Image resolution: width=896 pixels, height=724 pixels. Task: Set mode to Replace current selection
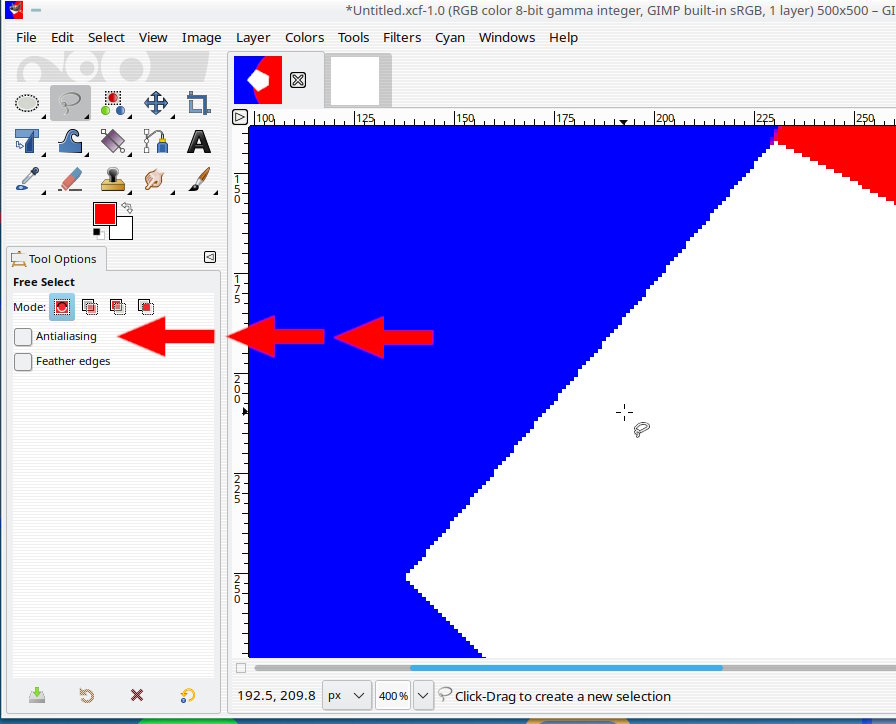pyautogui.click(x=62, y=307)
